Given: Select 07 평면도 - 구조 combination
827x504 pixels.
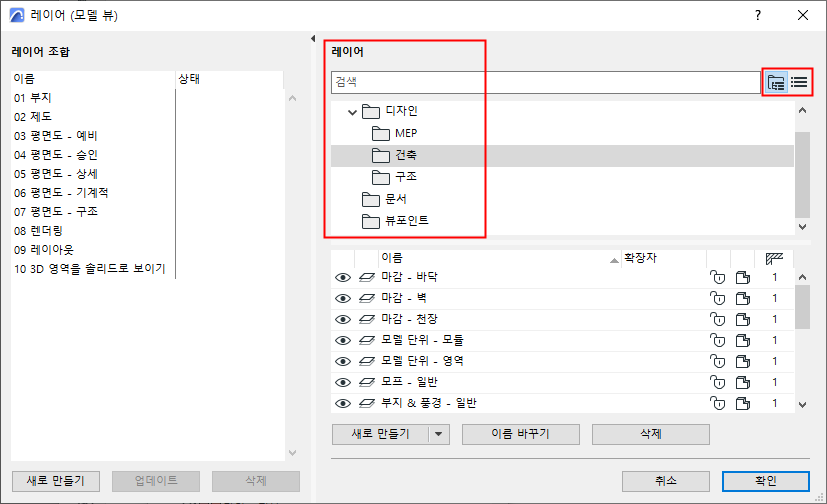Looking at the screenshot, I should click(x=55, y=212).
